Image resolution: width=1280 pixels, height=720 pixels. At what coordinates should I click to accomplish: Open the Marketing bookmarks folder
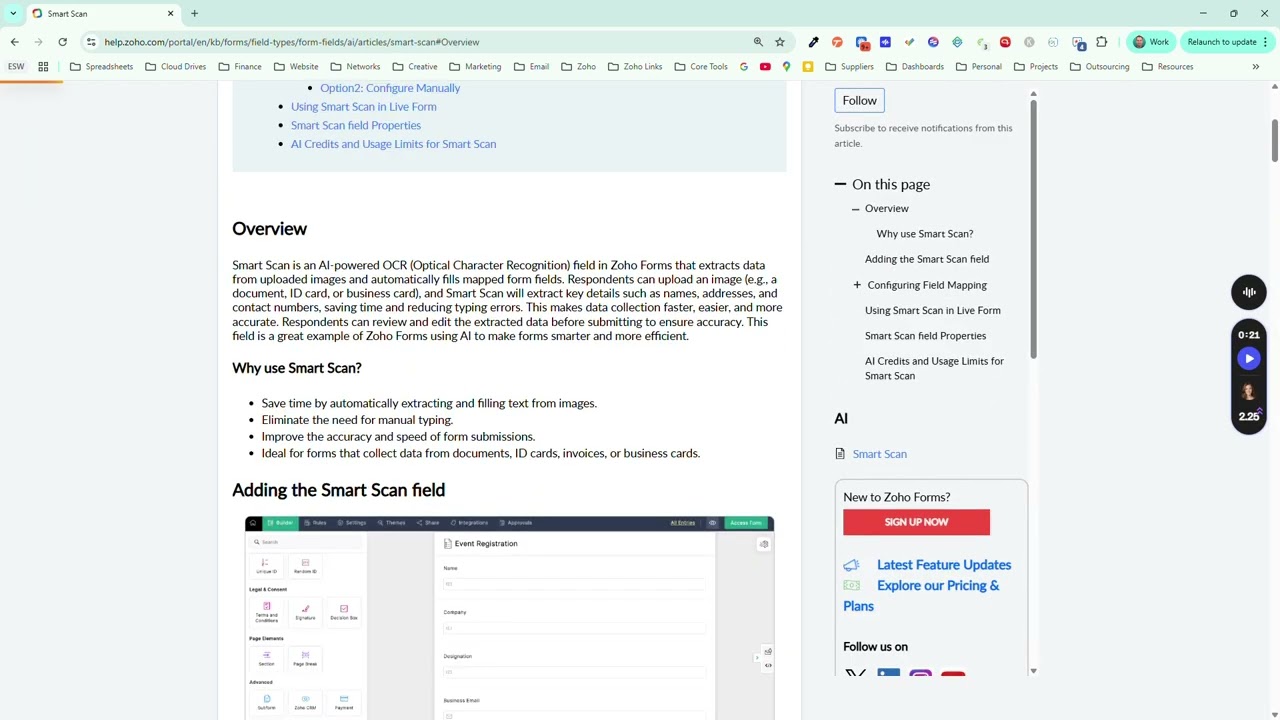pyautogui.click(x=475, y=67)
